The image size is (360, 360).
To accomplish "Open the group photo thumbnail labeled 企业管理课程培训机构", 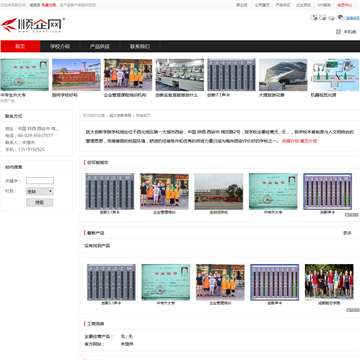I will tap(128, 75).
